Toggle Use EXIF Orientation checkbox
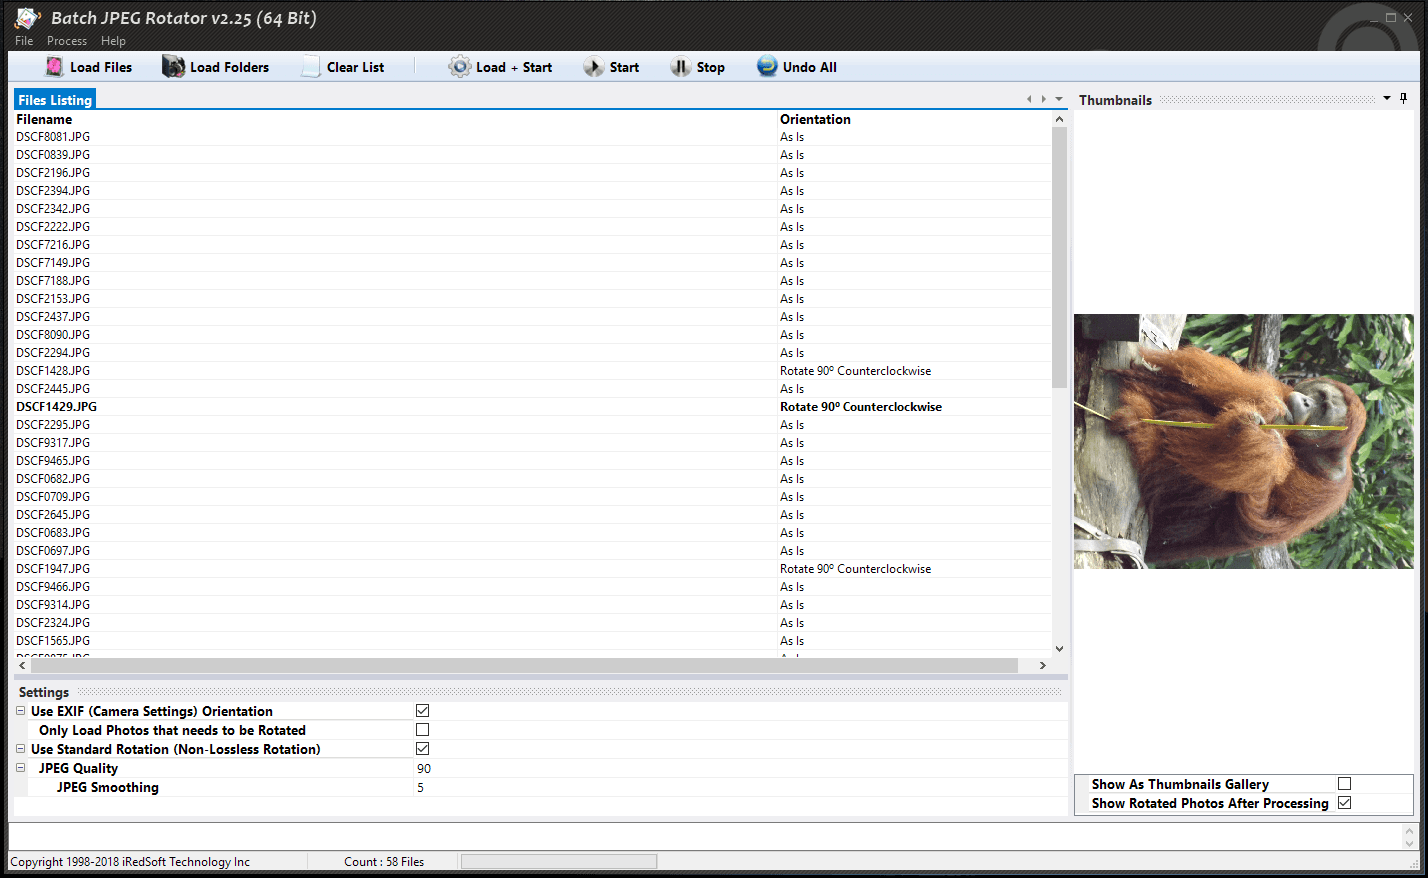1428x878 pixels. (422, 711)
